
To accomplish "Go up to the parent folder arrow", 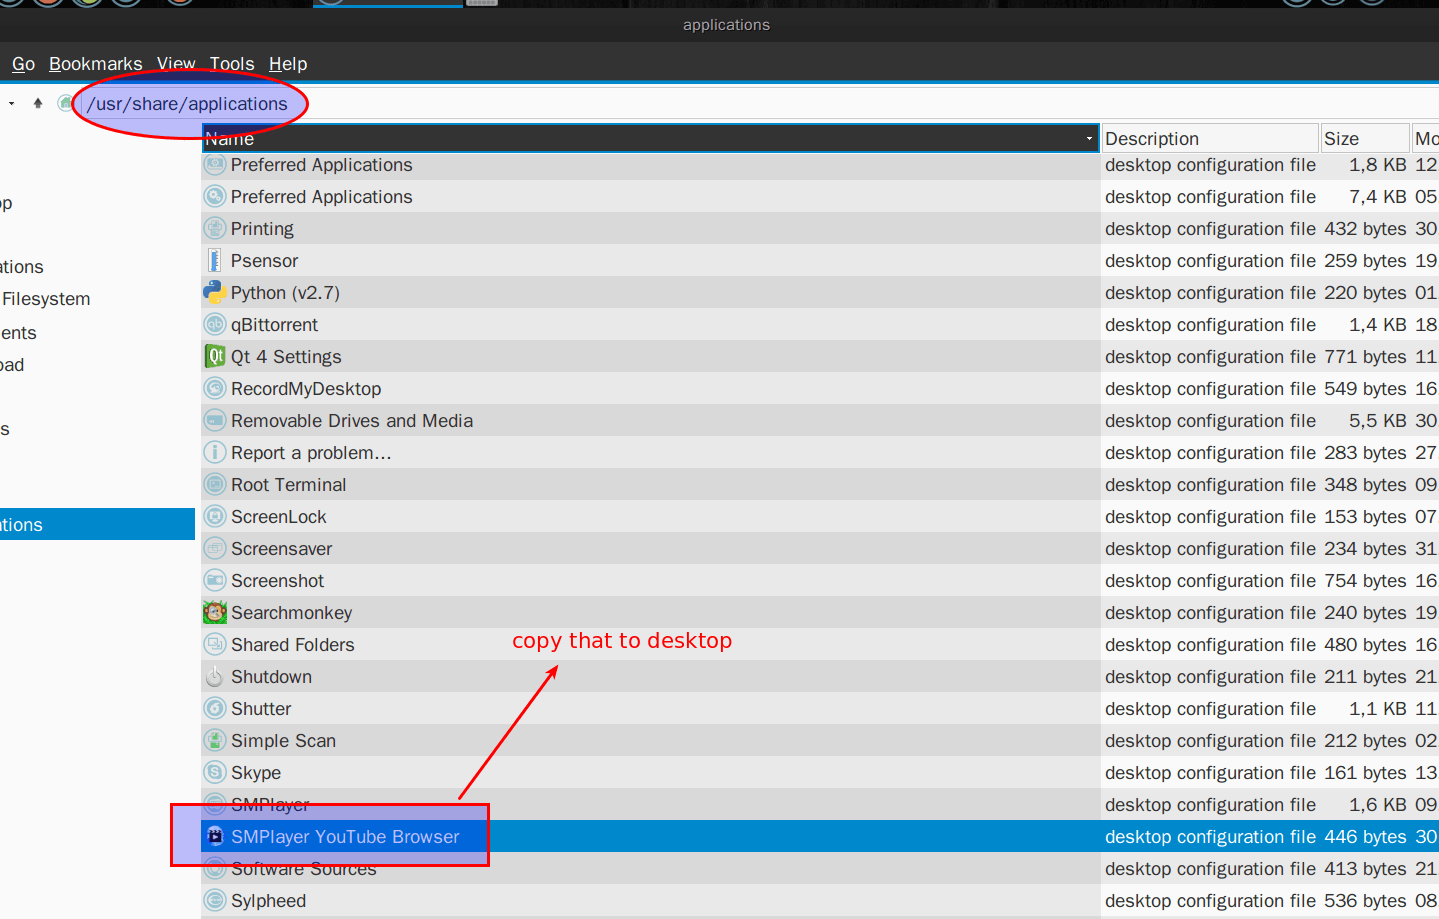I will click(x=38, y=103).
